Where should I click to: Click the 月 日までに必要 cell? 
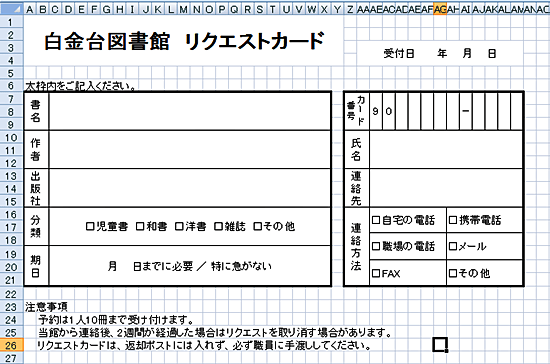click(190, 266)
